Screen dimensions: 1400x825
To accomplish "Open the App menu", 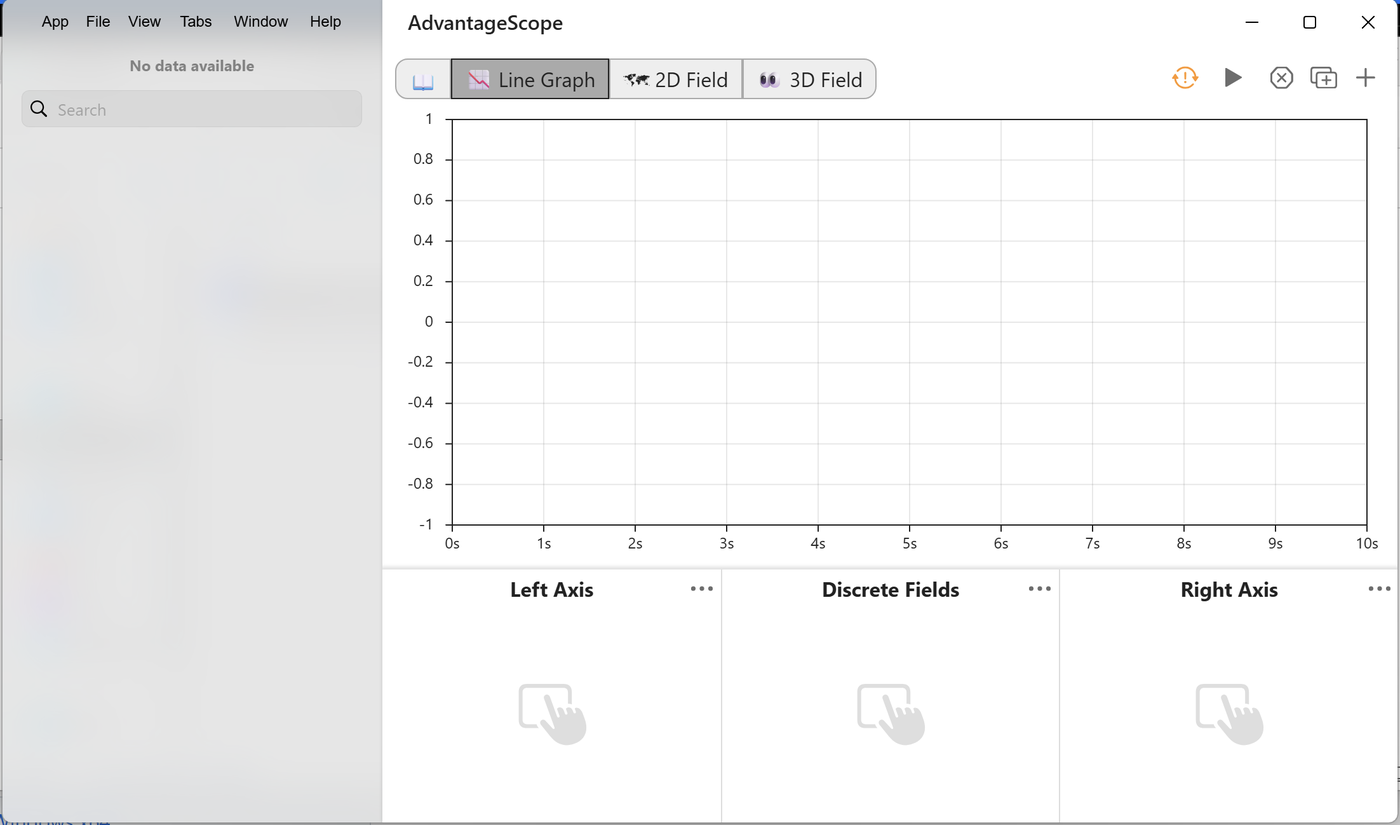I will [55, 21].
